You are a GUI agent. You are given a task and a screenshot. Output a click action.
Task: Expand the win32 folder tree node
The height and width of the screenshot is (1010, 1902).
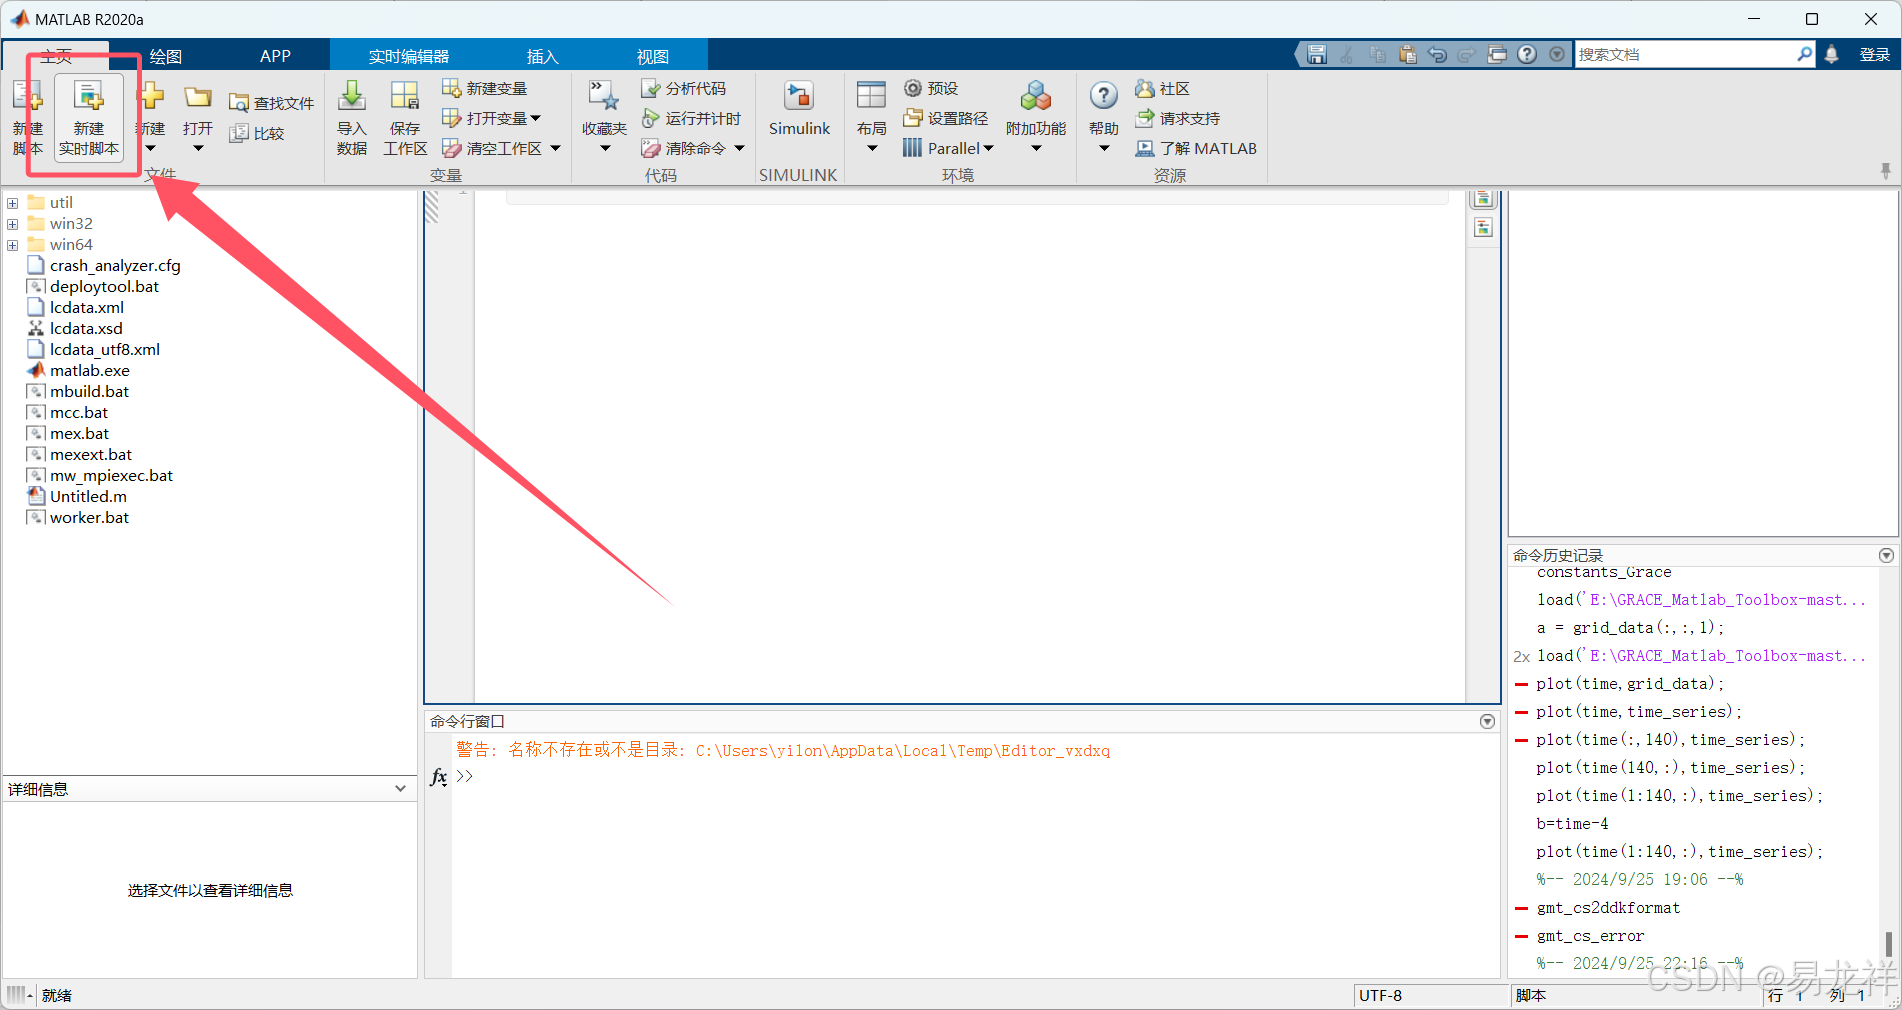(13, 224)
